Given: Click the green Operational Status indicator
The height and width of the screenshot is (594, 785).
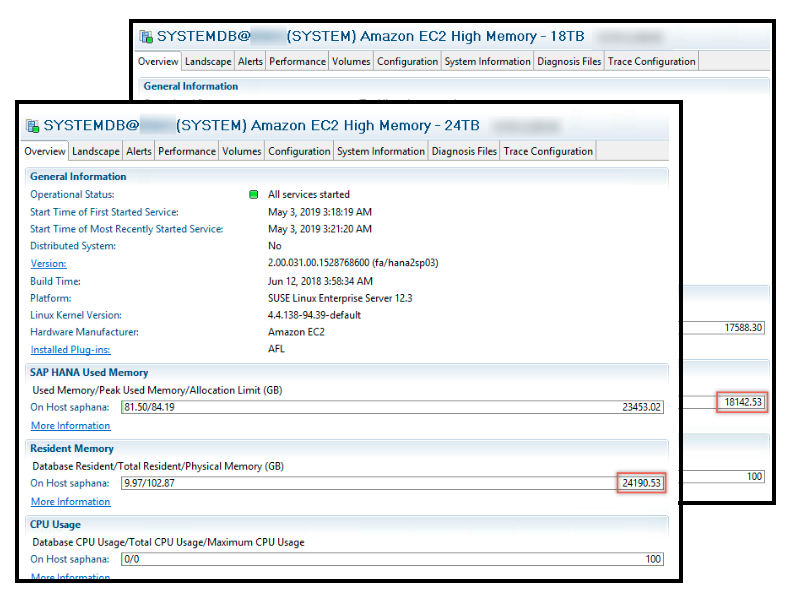Looking at the screenshot, I should [x=254, y=195].
